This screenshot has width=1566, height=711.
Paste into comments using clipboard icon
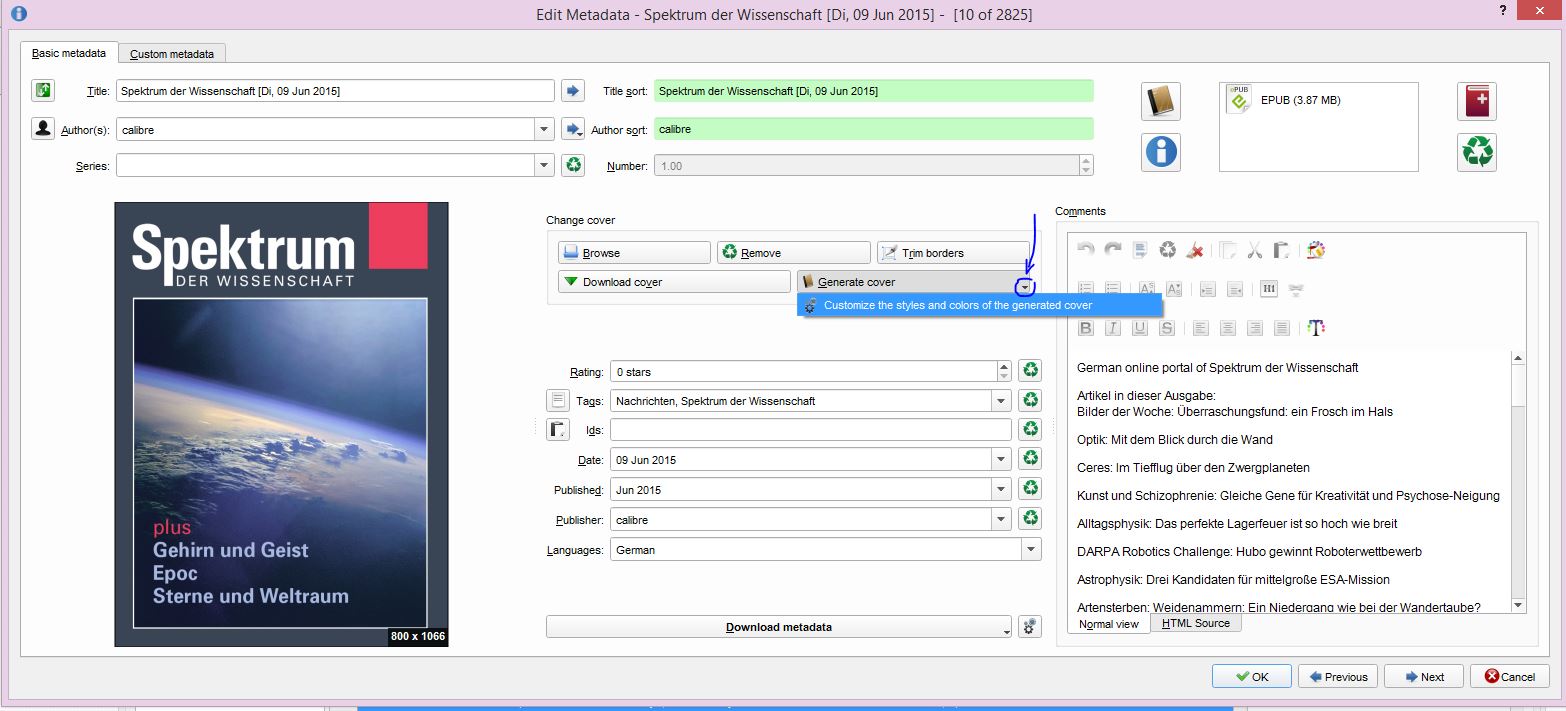1283,250
